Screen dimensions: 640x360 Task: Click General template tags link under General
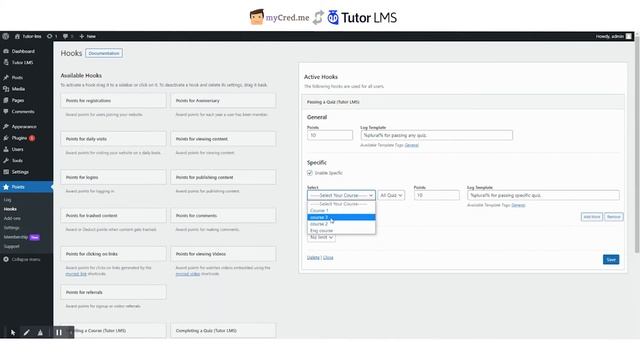411,145
